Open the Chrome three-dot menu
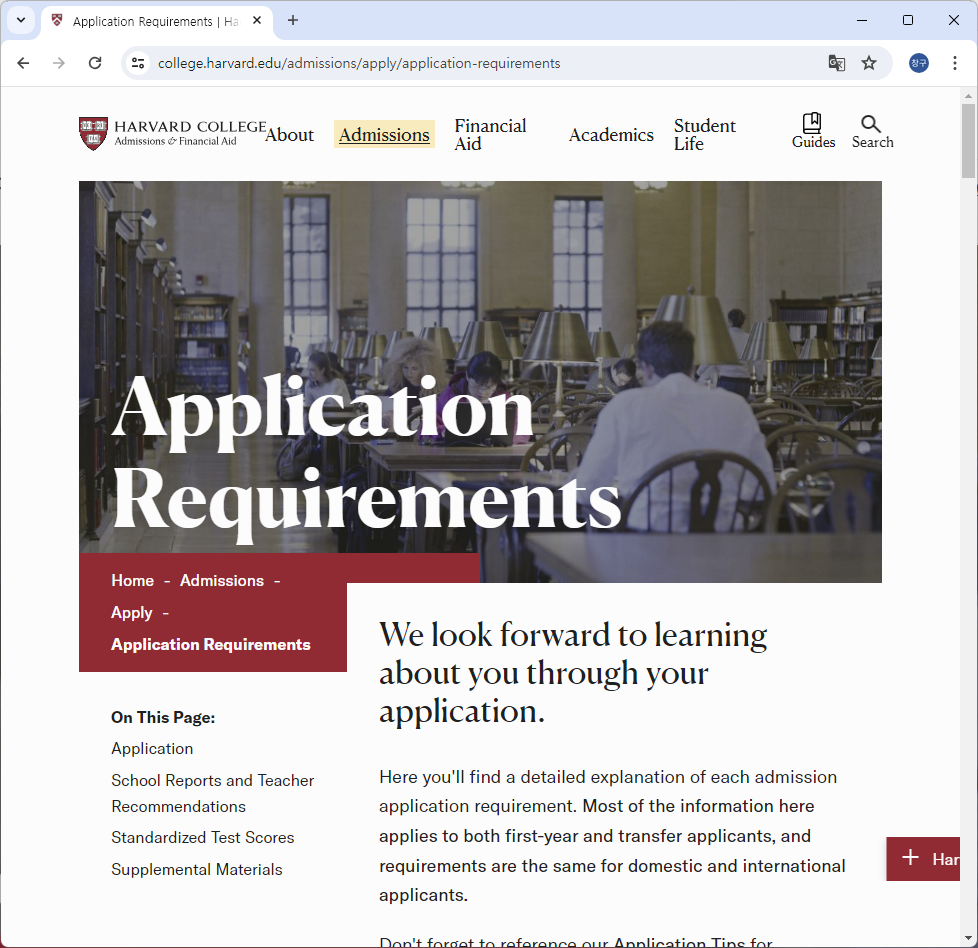This screenshot has width=978, height=948. (x=954, y=63)
